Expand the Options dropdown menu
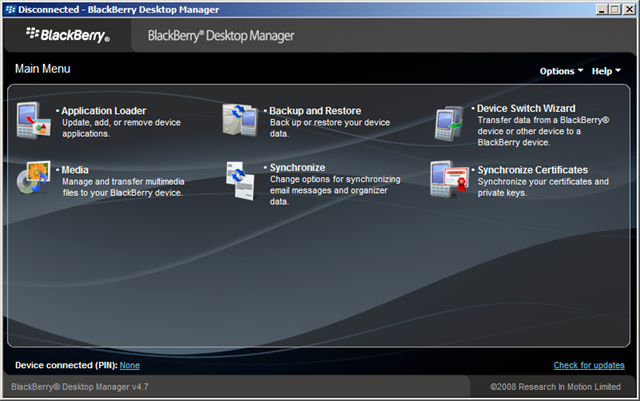640x401 pixels. (561, 71)
